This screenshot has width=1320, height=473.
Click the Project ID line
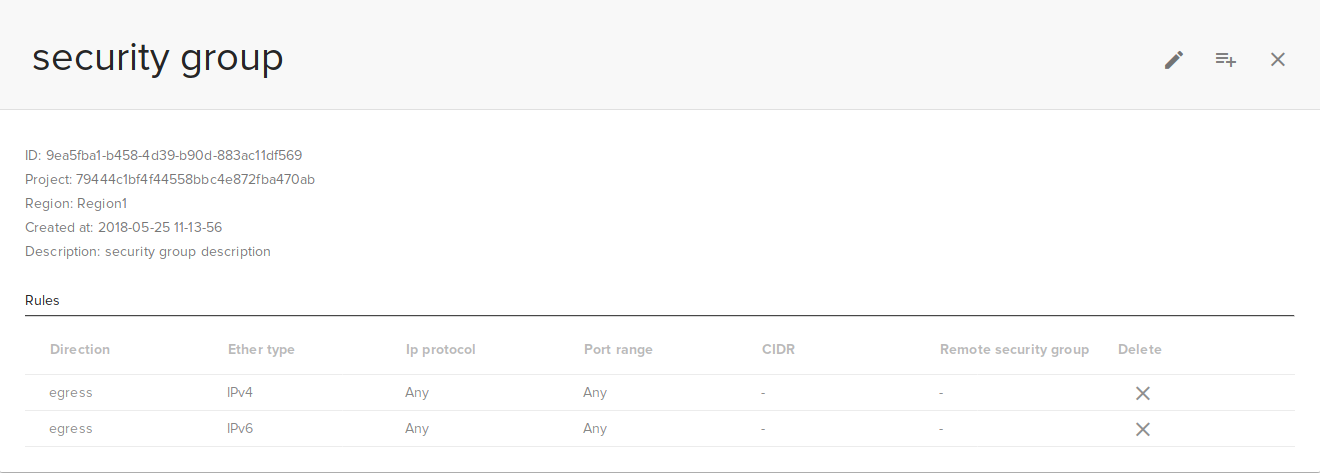pos(170,179)
